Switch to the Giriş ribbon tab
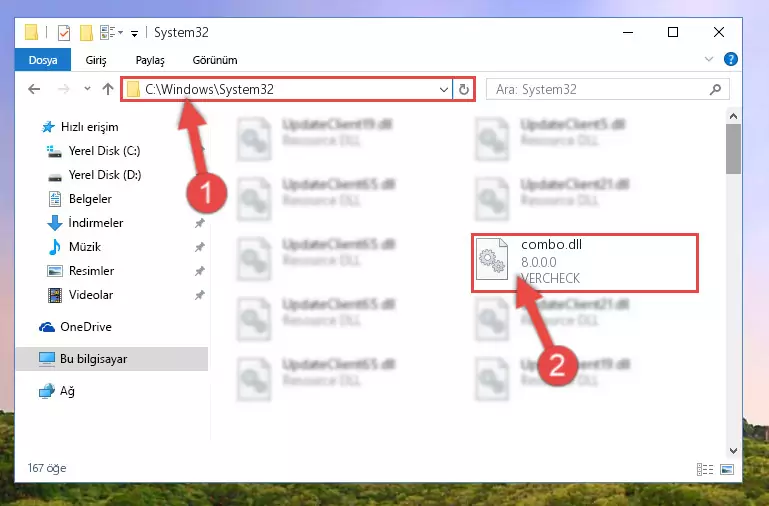Image resolution: width=769 pixels, height=506 pixels. (x=96, y=60)
